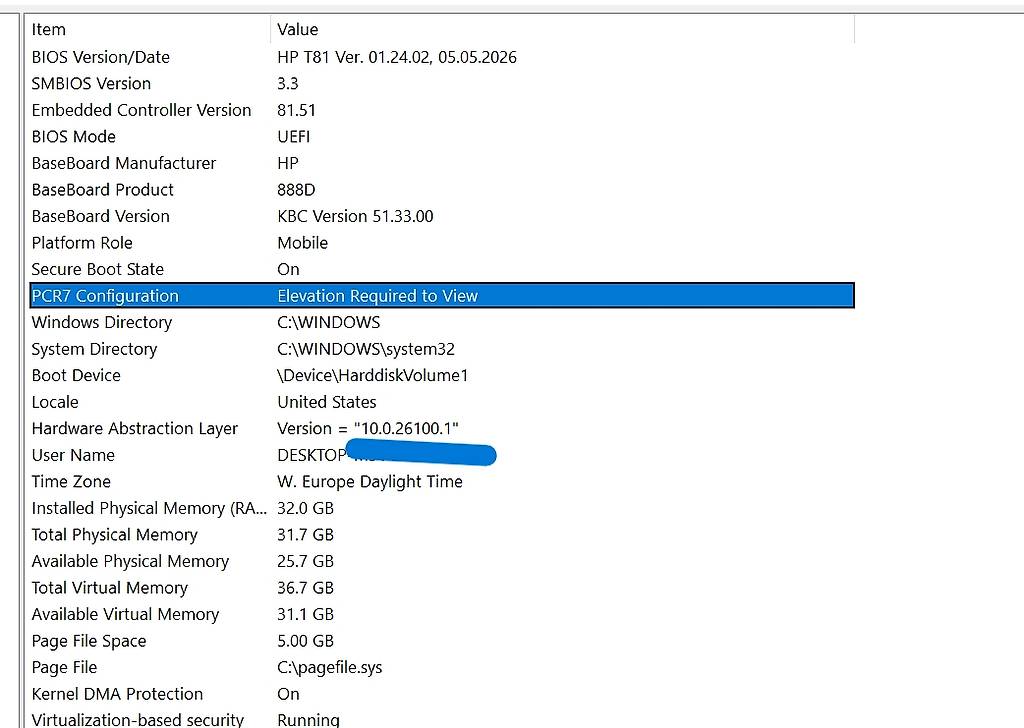Click the 5.00 GB value
Image resolution: width=1024 pixels, height=728 pixels.
[305, 641]
